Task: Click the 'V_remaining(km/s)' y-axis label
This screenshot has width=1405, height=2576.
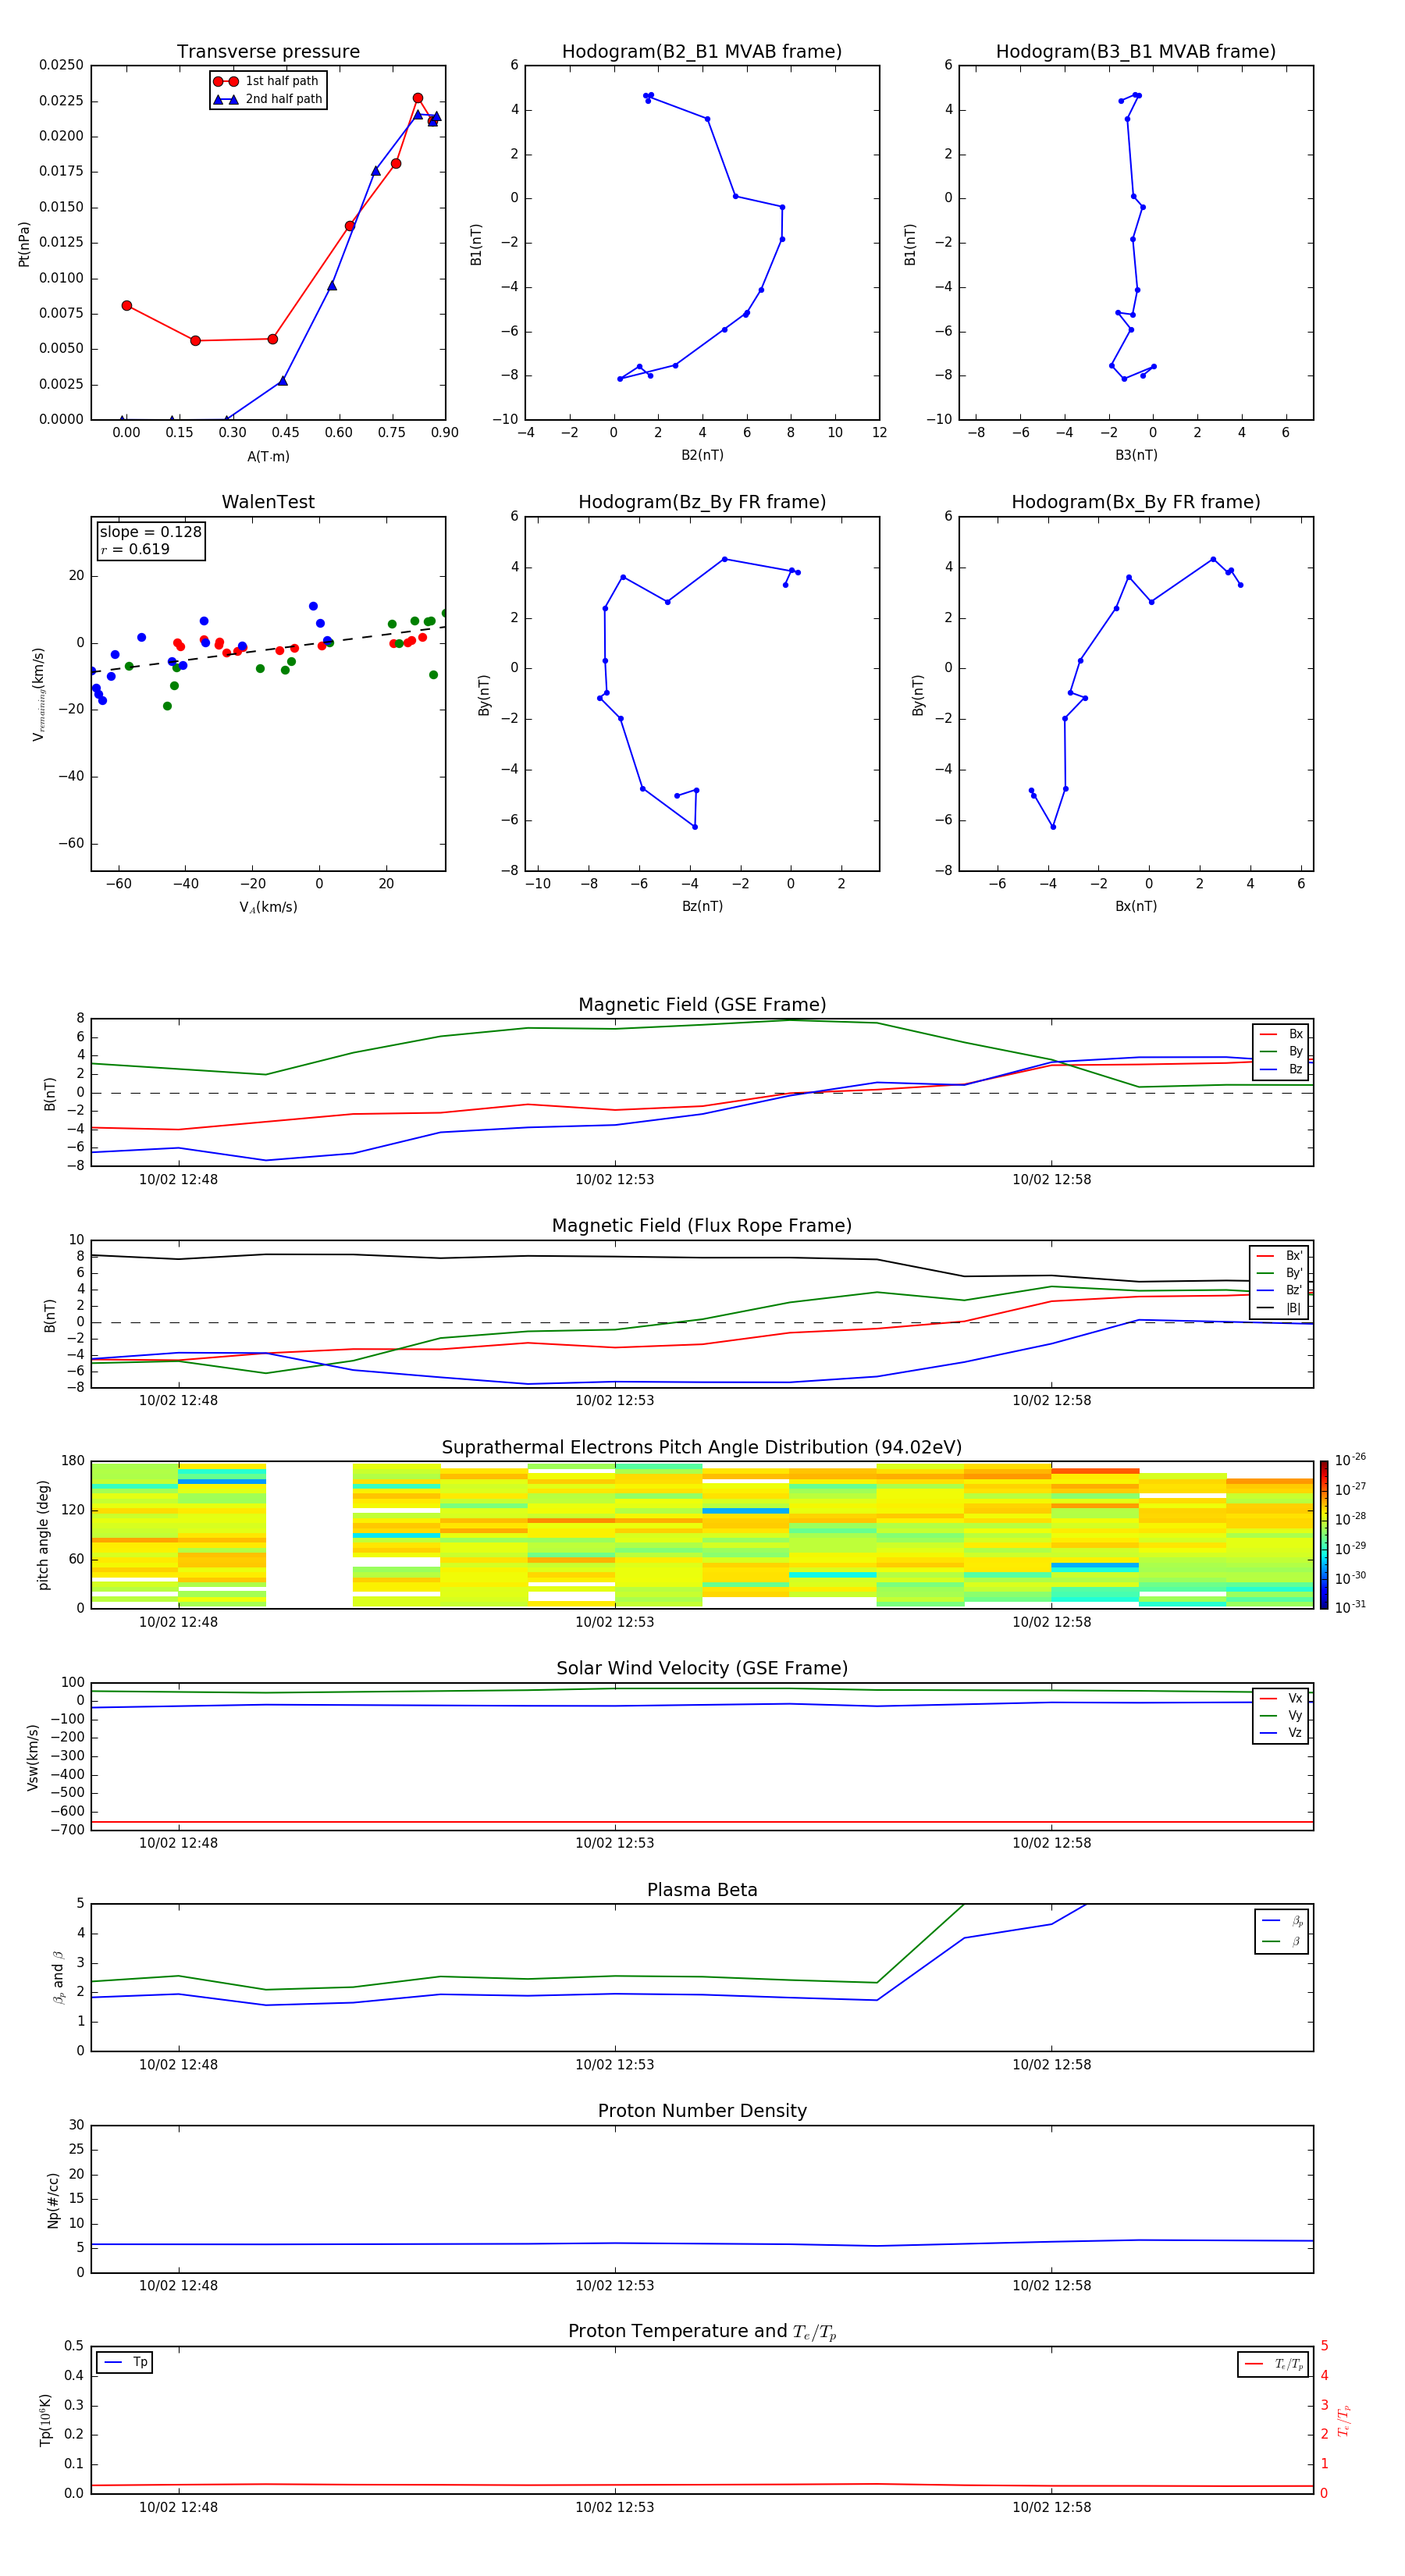Action: point(39,694)
